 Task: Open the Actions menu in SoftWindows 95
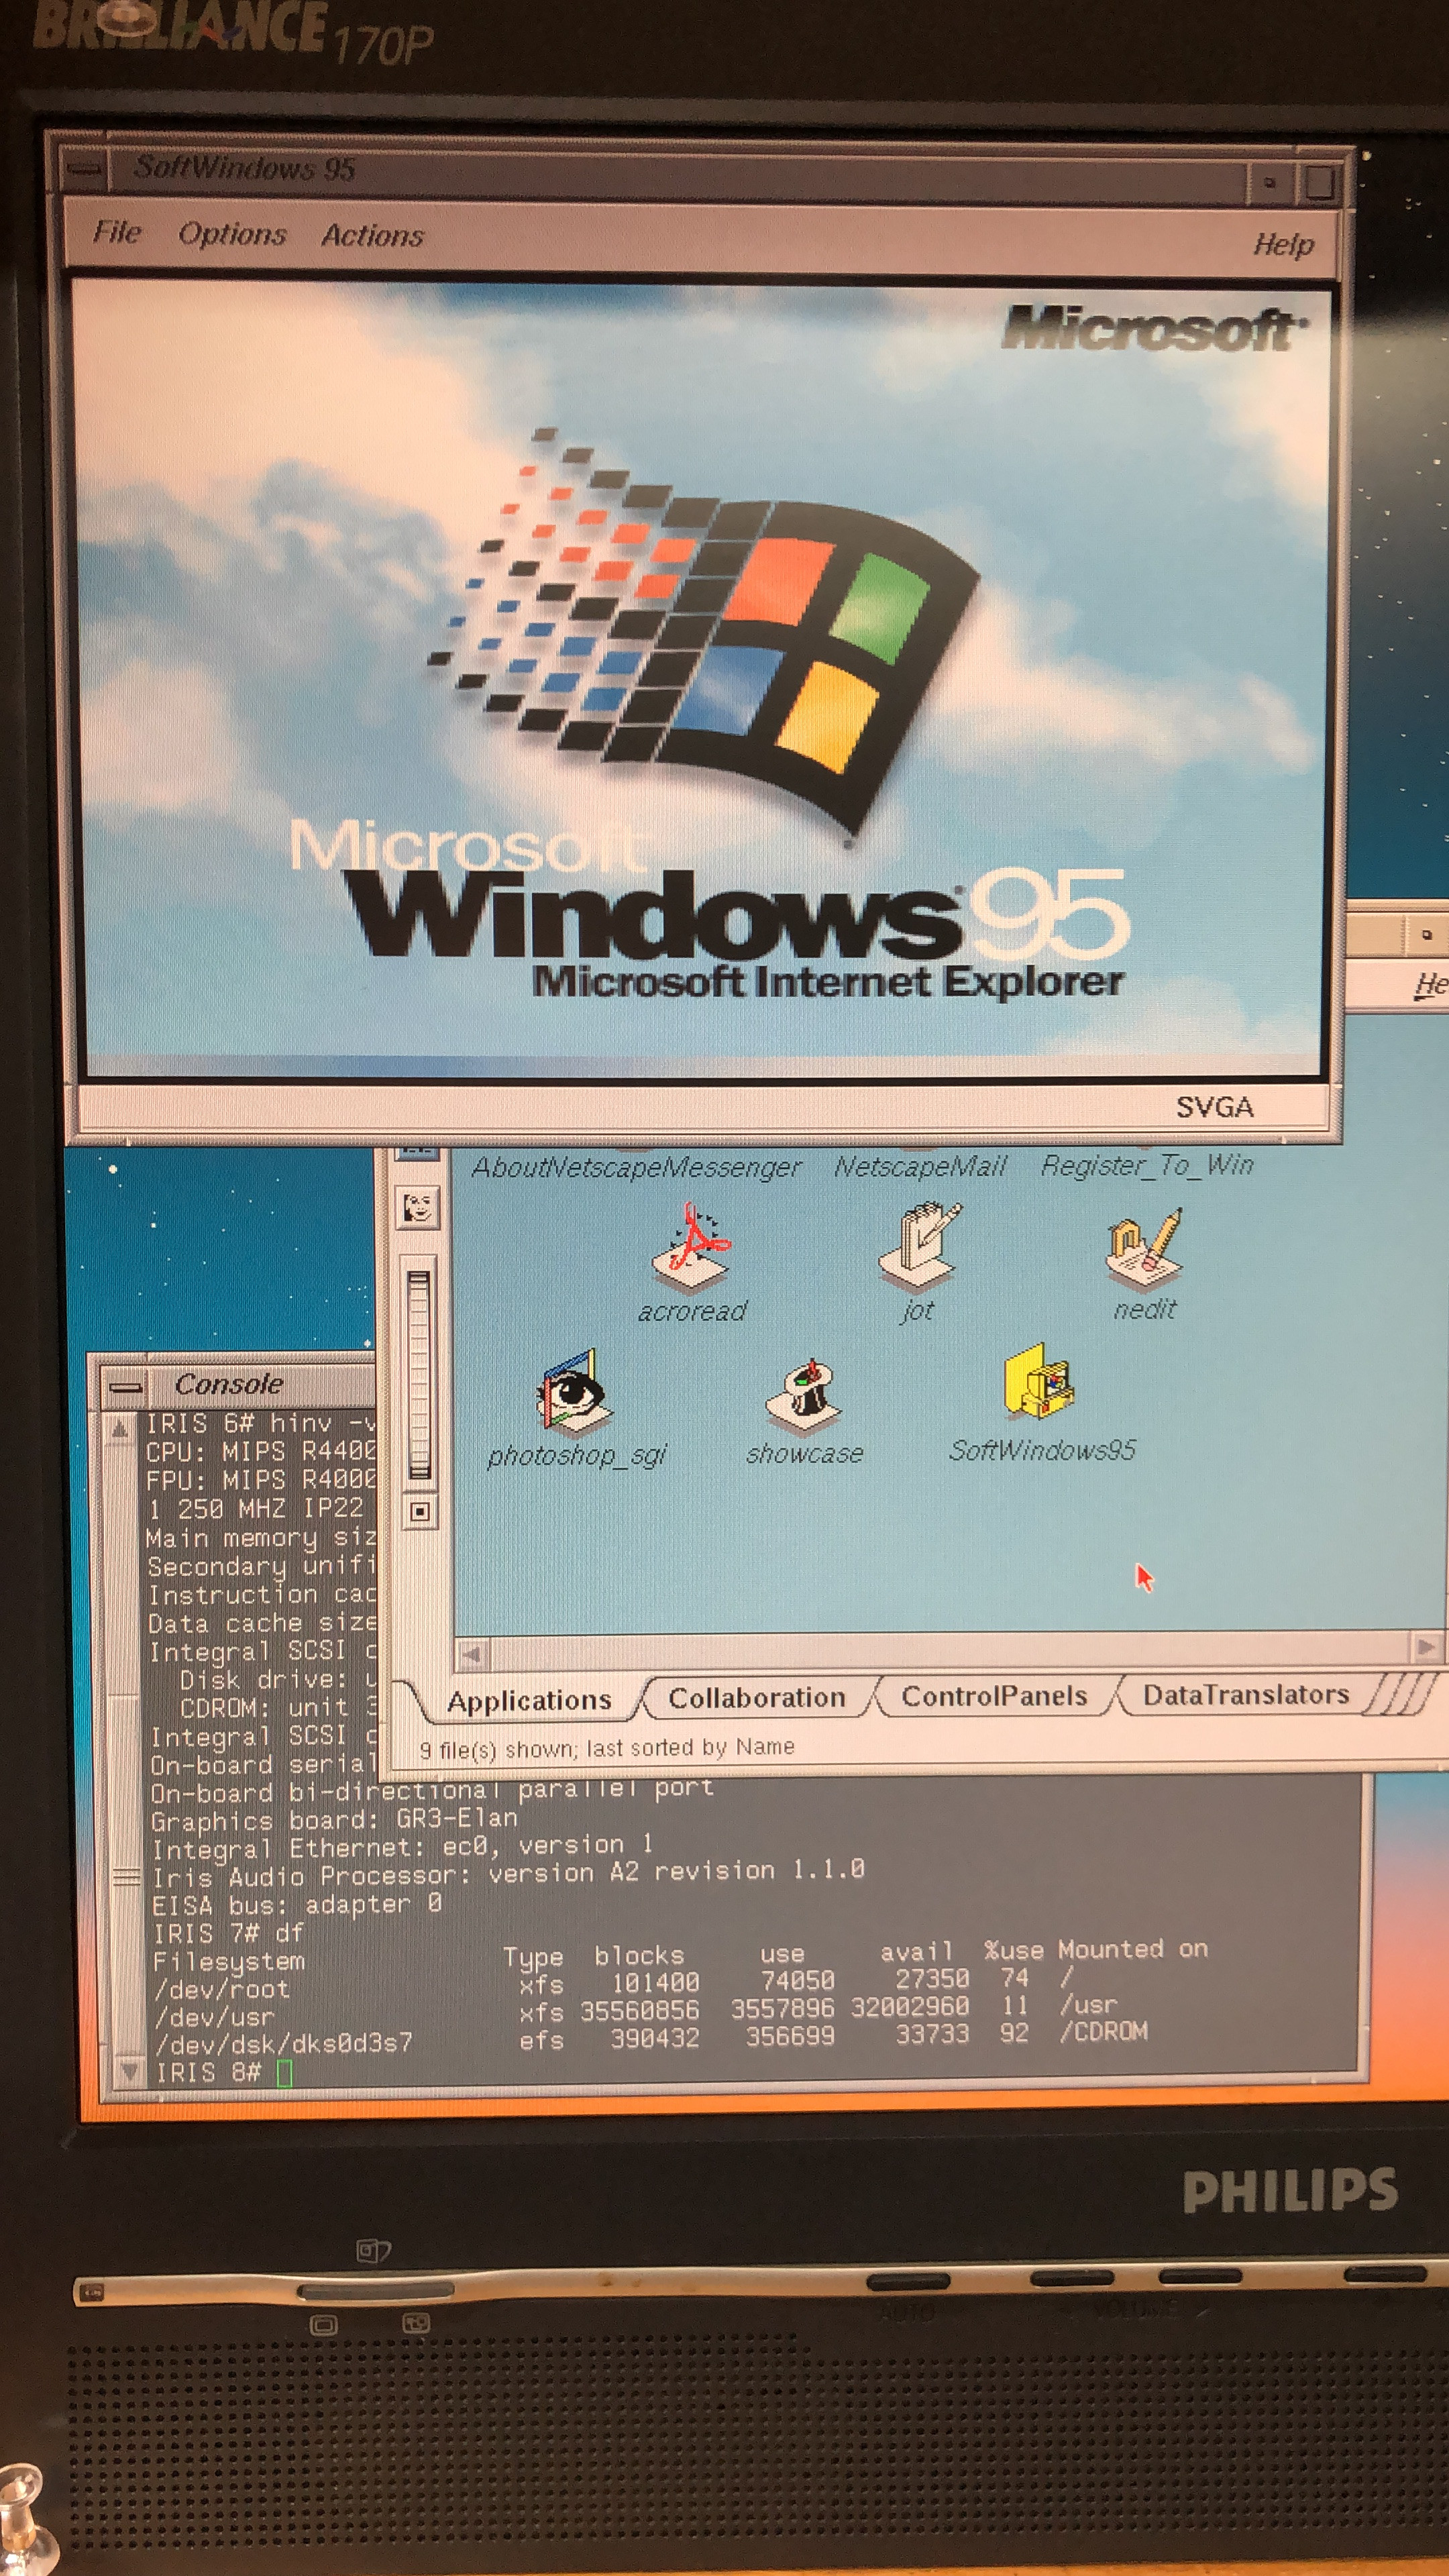[372, 236]
